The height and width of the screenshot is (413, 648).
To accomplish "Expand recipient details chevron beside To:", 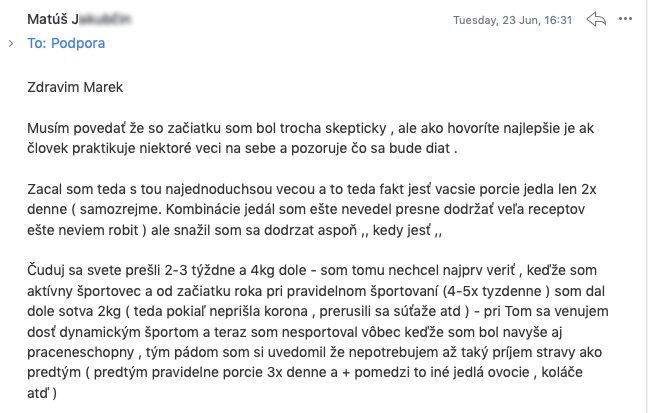I will (11, 43).
